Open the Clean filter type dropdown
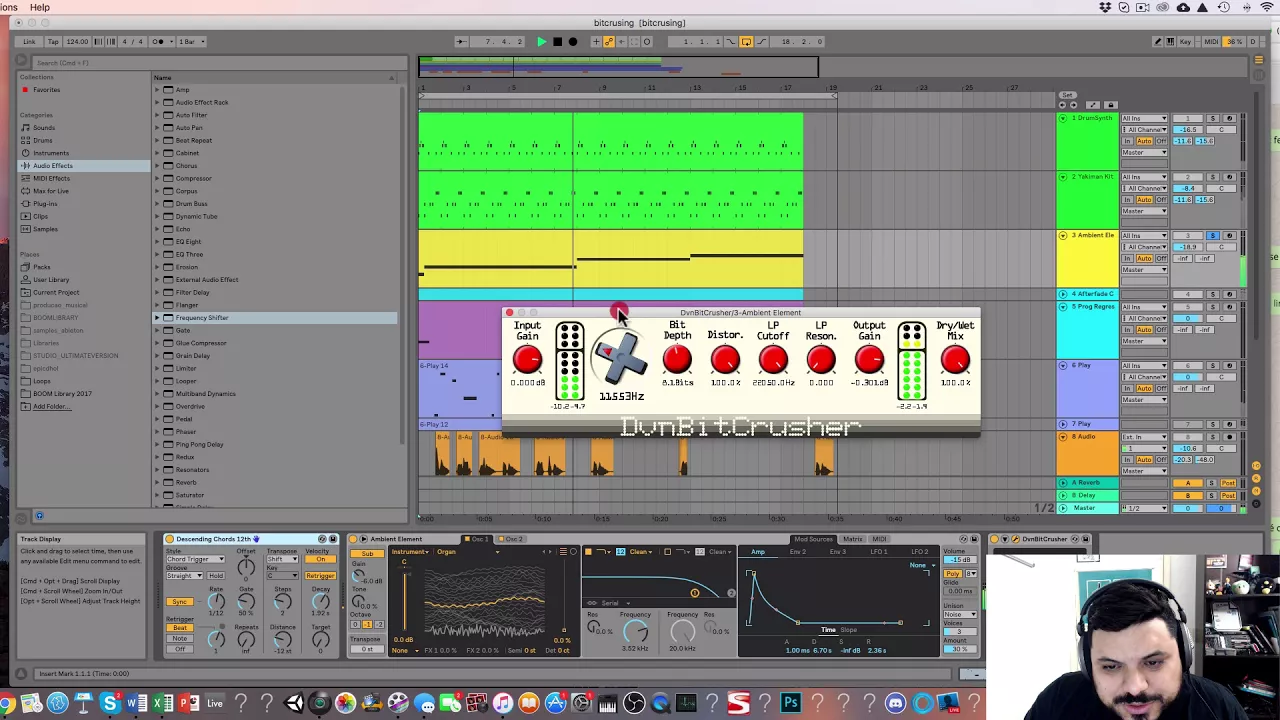 (x=640, y=552)
